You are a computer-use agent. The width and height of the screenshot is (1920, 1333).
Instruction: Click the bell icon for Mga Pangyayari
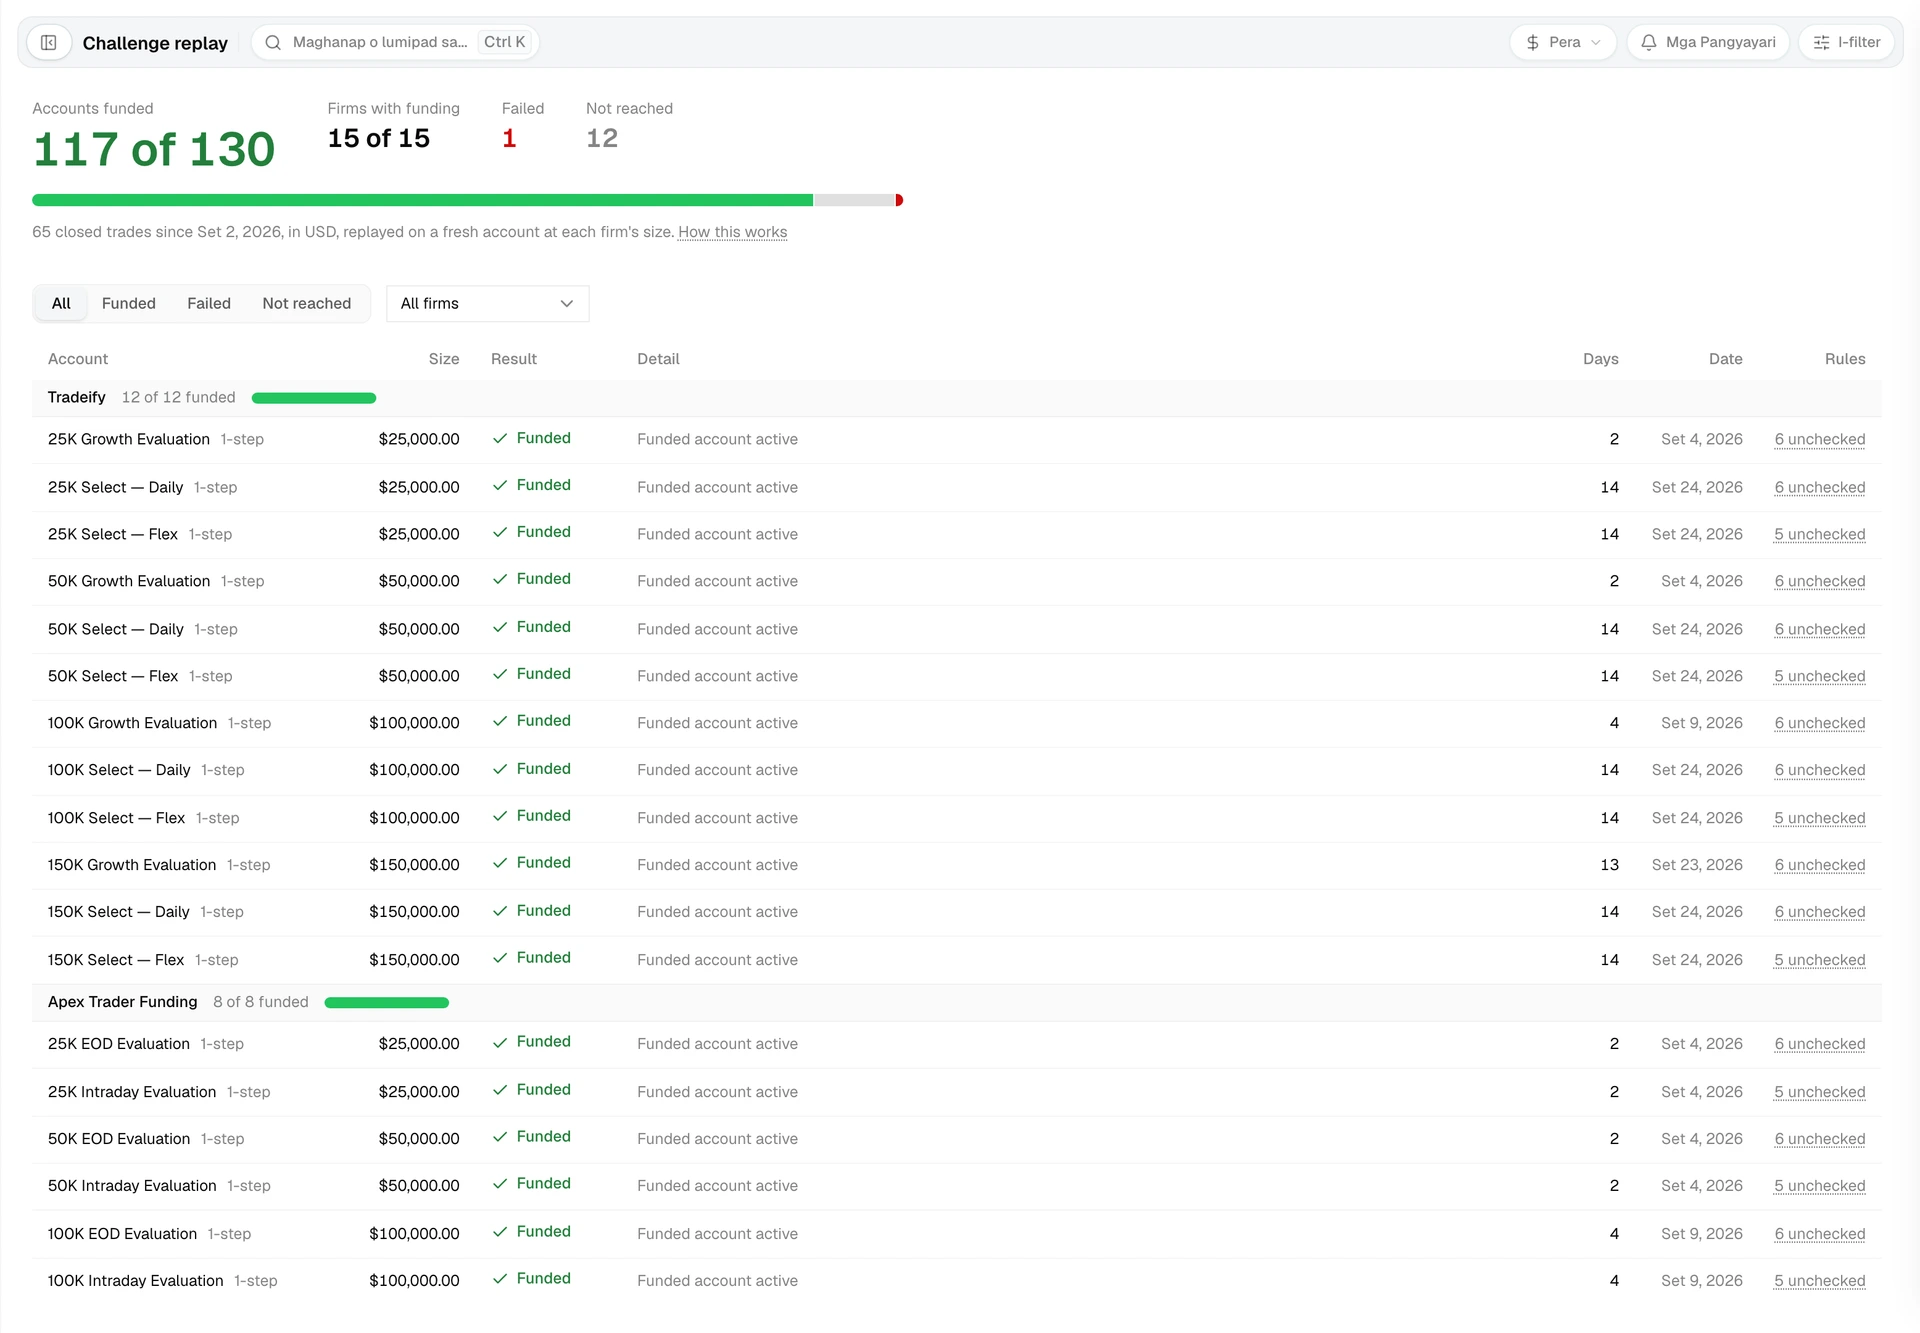coord(1649,43)
